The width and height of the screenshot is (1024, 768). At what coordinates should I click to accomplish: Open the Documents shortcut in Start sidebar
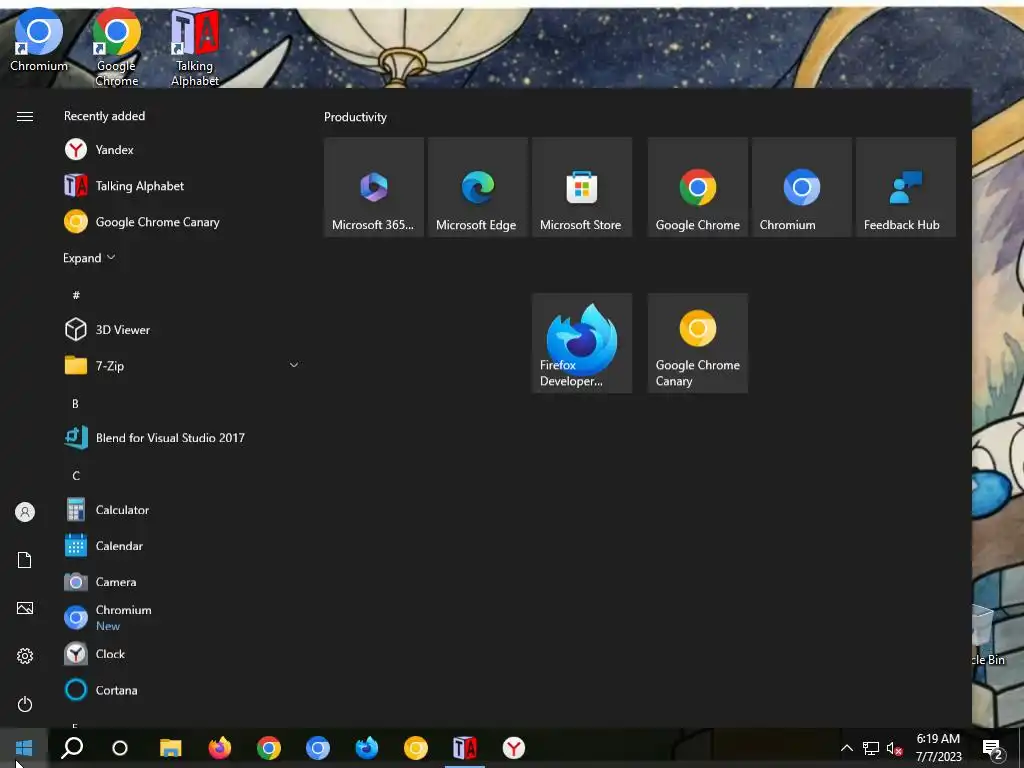click(25, 560)
